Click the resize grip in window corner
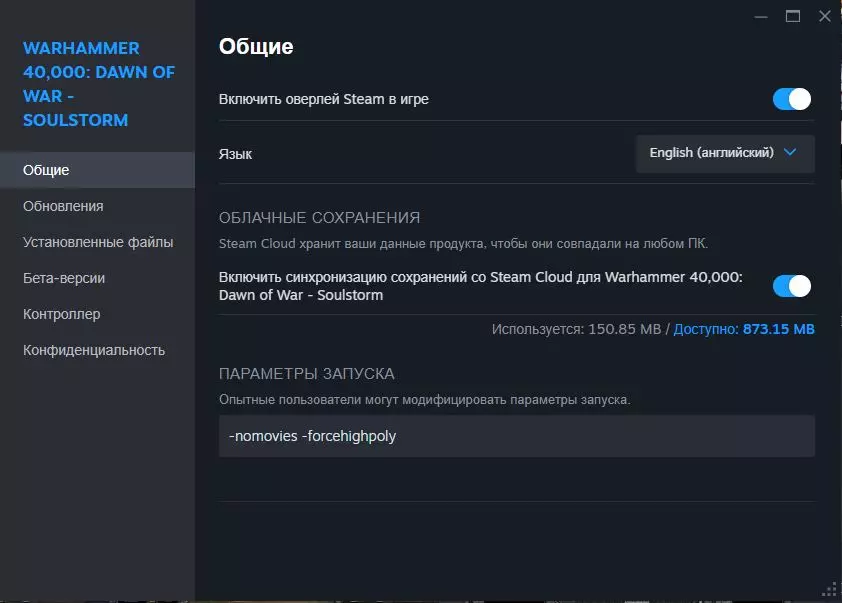This screenshot has width=842, height=603. pyautogui.click(x=831, y=592)
